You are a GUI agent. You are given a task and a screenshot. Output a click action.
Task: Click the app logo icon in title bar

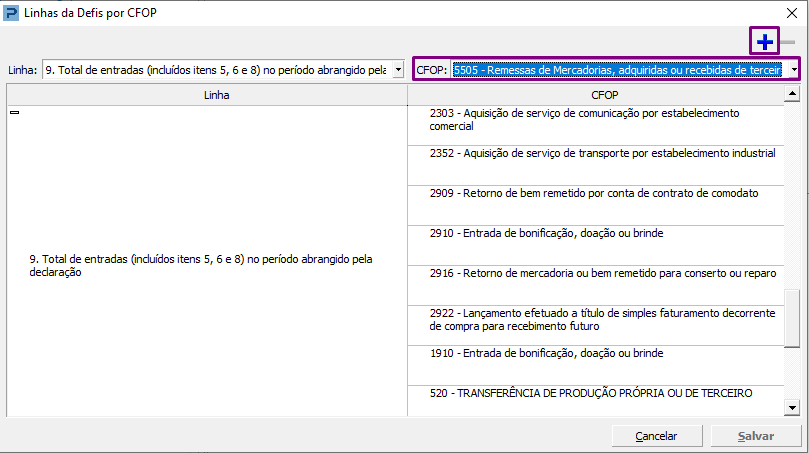click(x=11, y=13)
